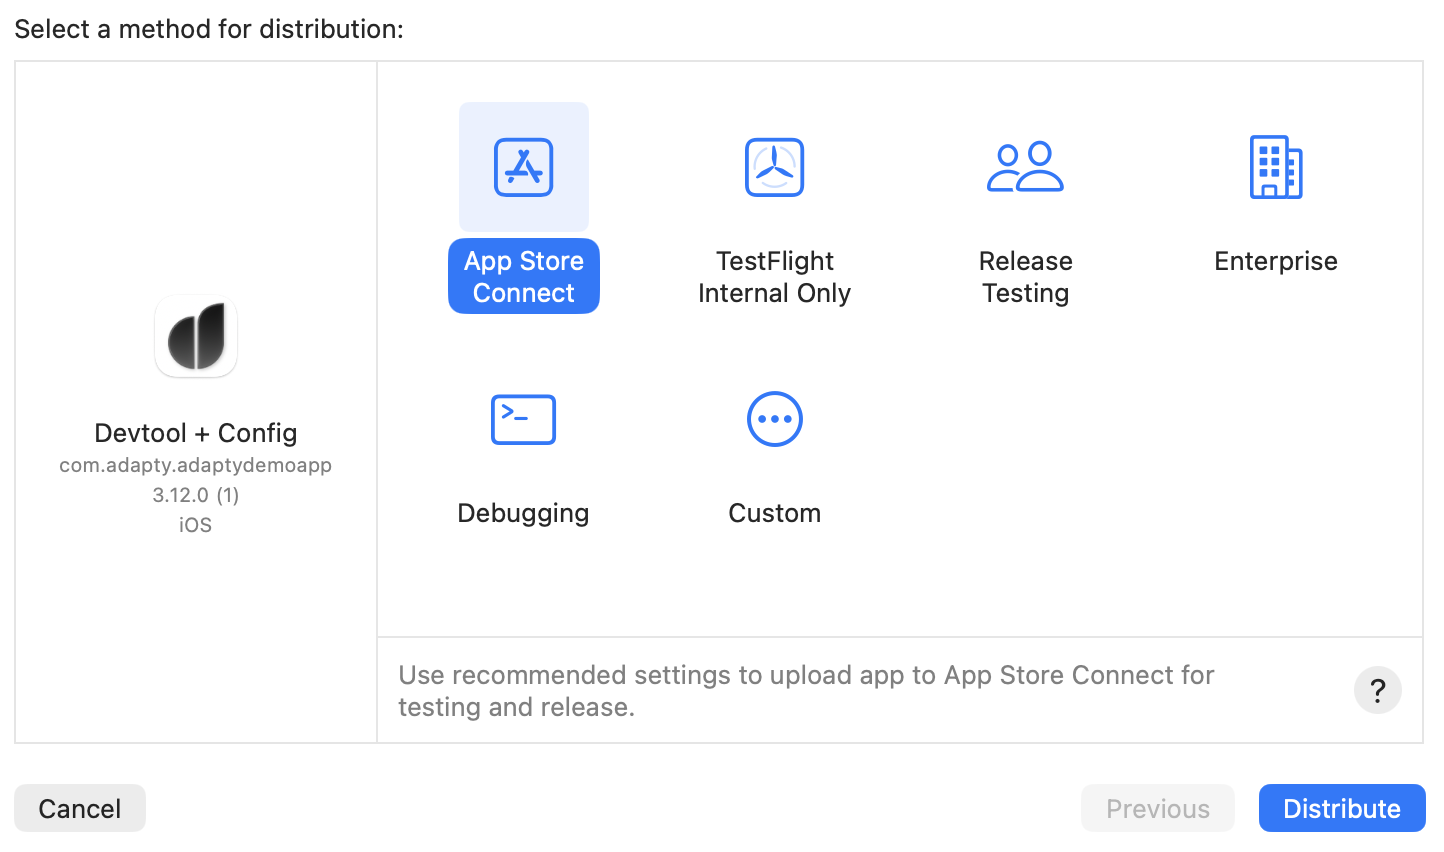1444x852 pixels.
Task: Click the Release Testing text label
Action: (1025, 276)
